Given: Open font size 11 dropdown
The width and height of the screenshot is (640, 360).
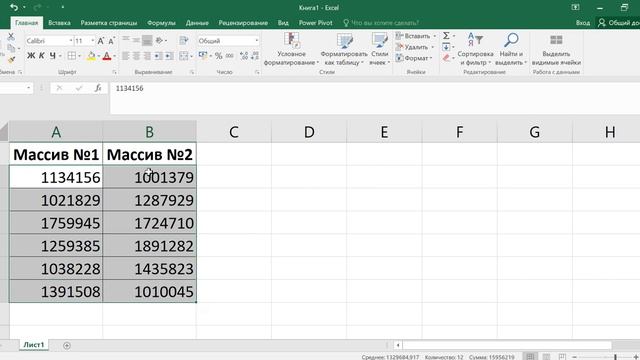Looking at the screenshot, I should click(x=92, y=41).
